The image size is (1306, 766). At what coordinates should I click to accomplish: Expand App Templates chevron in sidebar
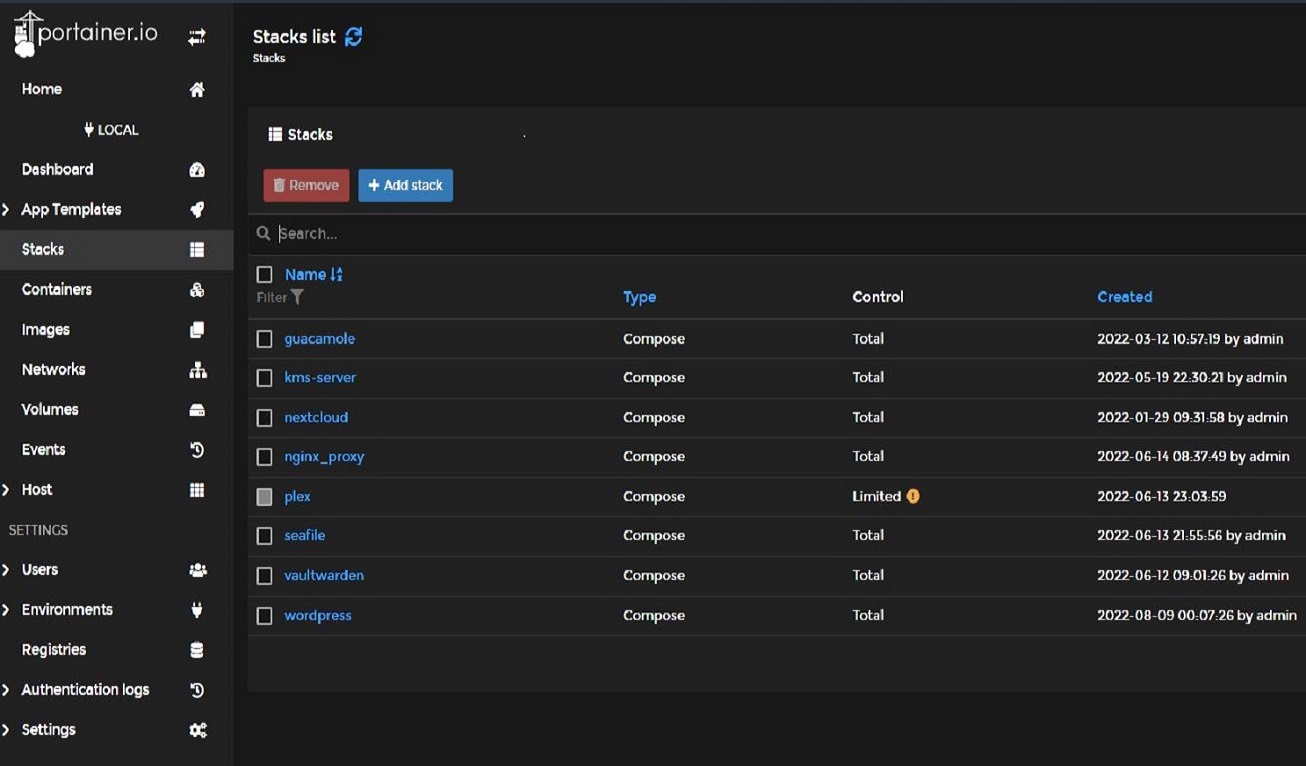[x=6, y=209]
